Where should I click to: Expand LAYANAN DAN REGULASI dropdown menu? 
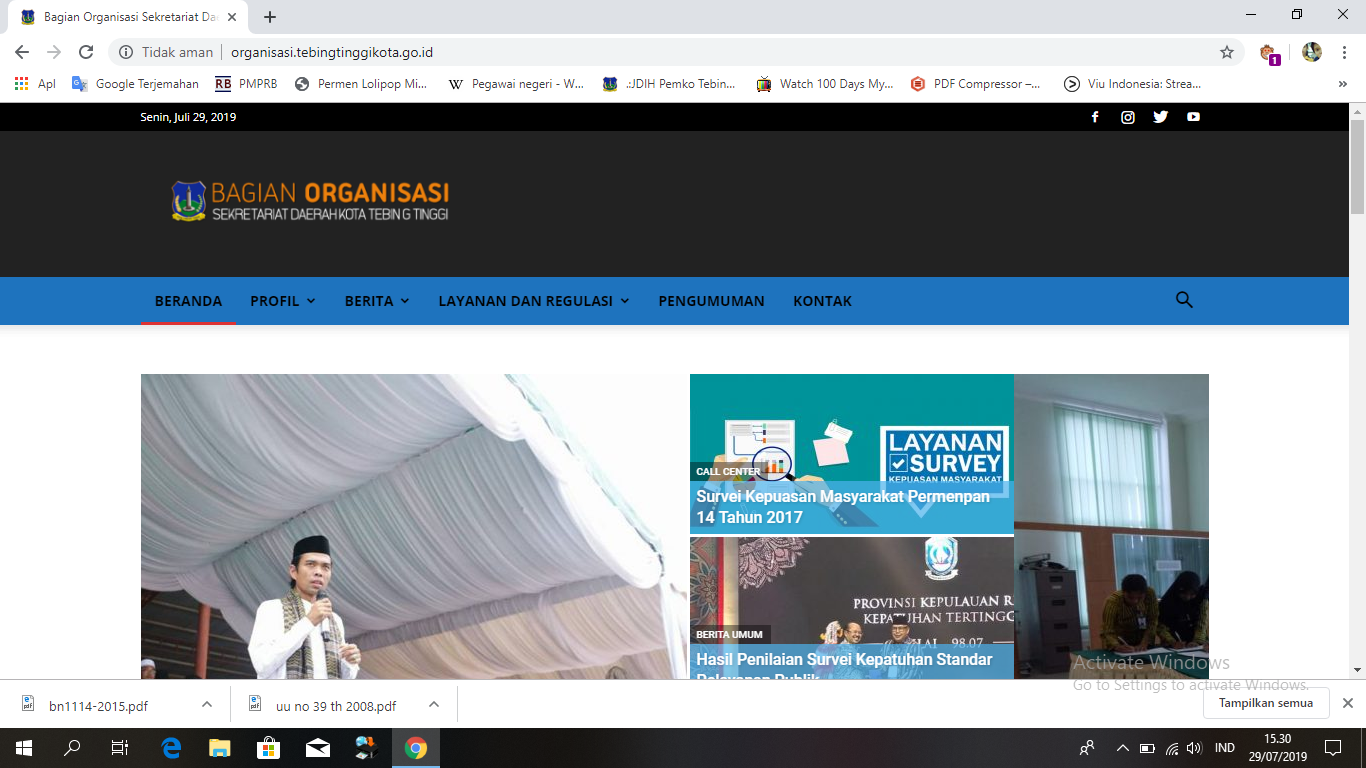(x=534, y=301)
